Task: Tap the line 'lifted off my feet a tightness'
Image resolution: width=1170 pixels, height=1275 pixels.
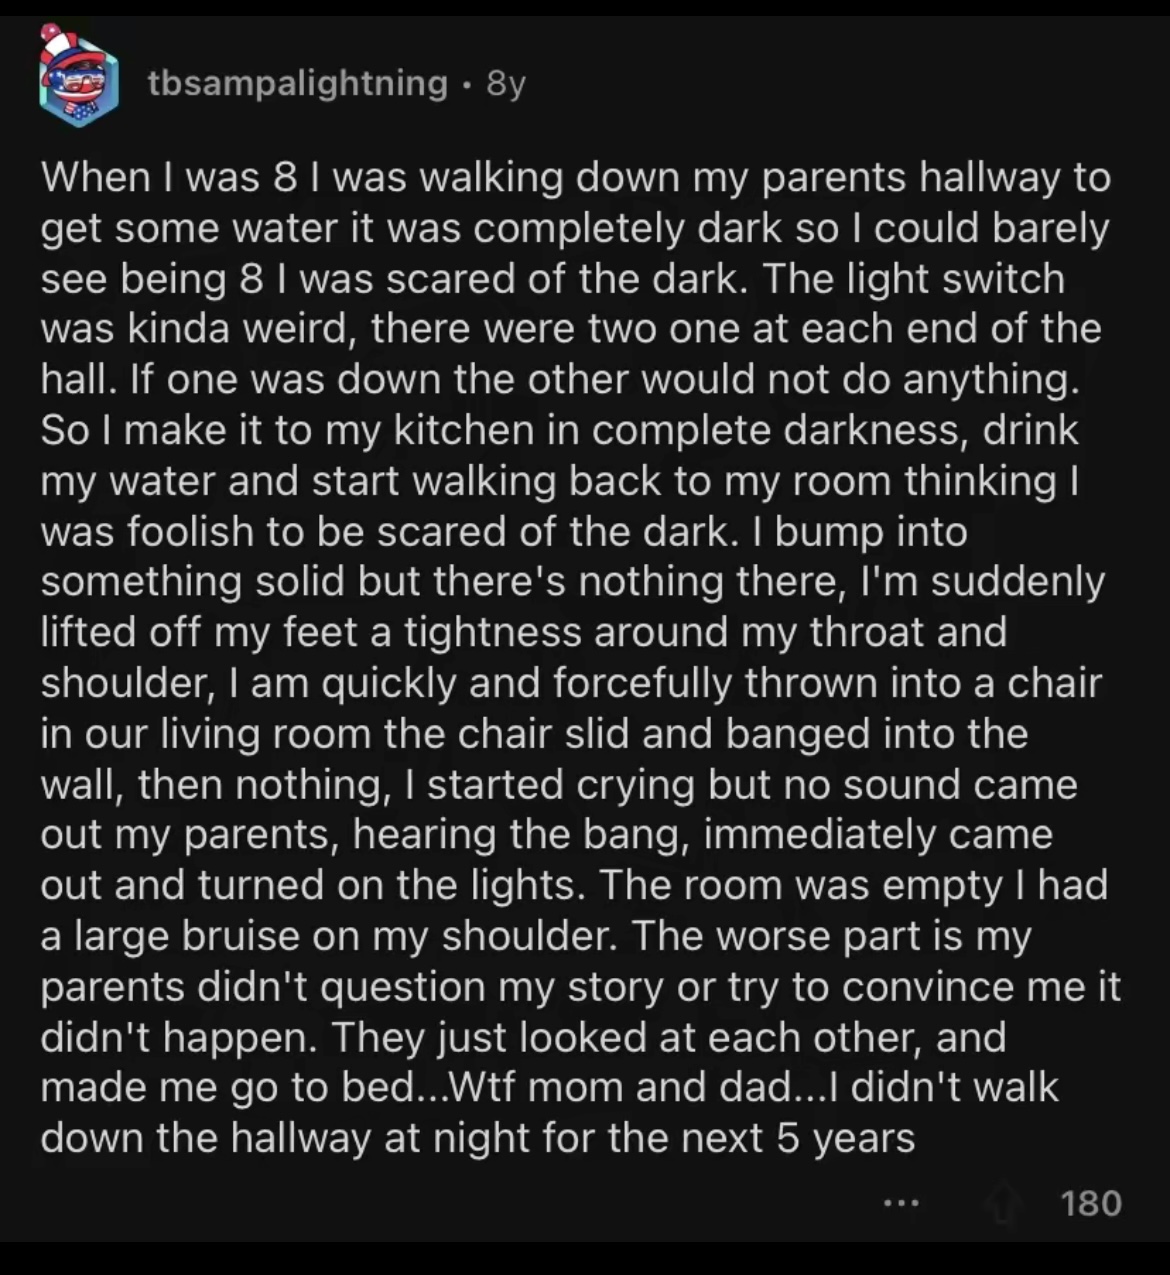Action: (524, 632)
